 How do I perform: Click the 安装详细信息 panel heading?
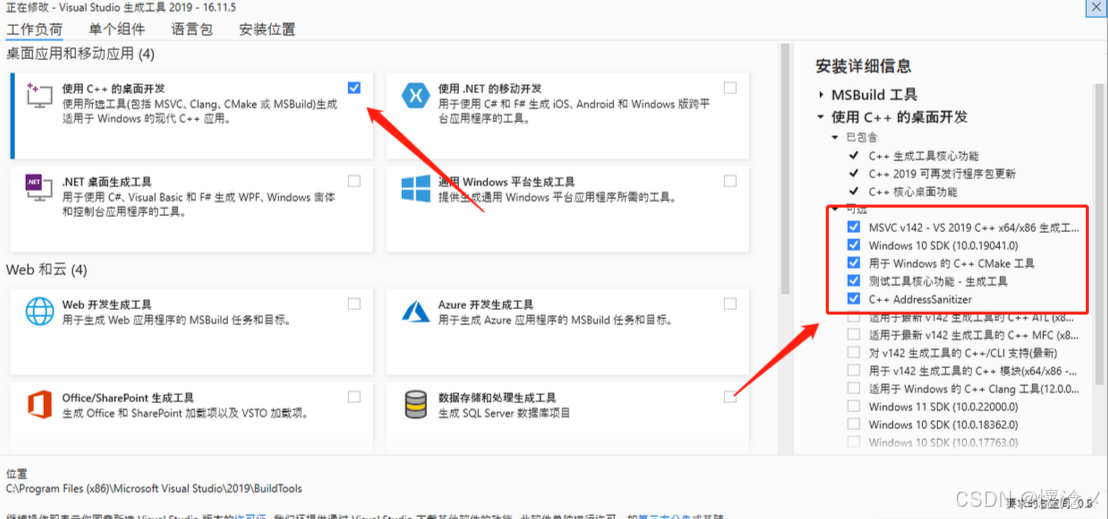863,66
